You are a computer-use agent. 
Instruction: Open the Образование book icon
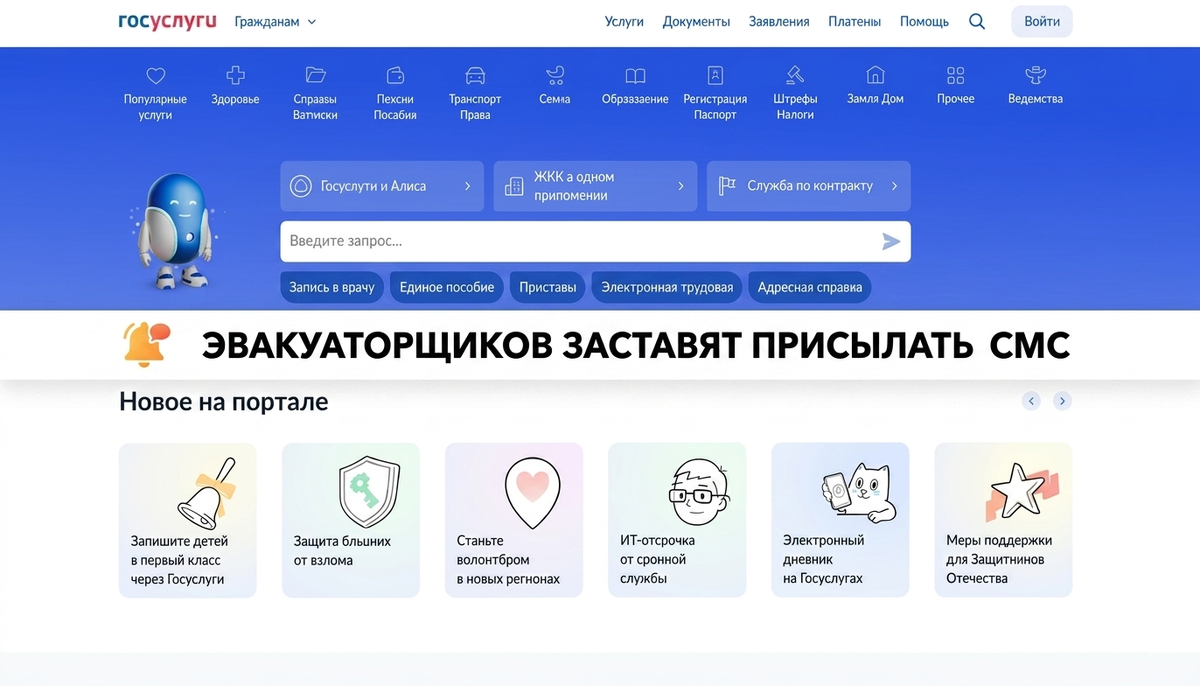(635, 75)
